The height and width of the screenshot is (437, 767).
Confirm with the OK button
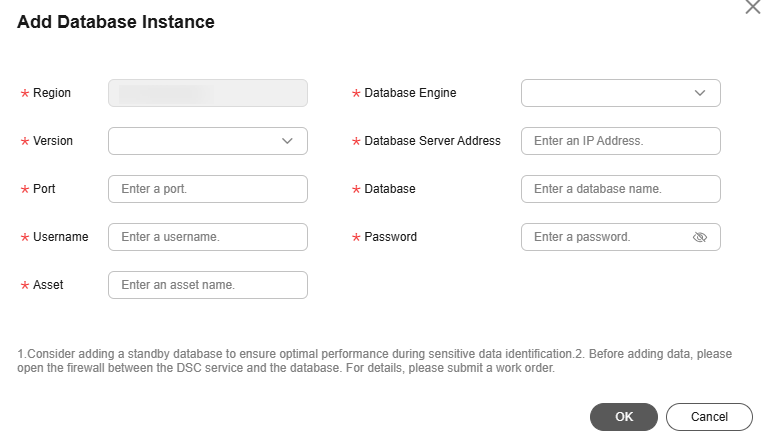click(x=623, y=417)
